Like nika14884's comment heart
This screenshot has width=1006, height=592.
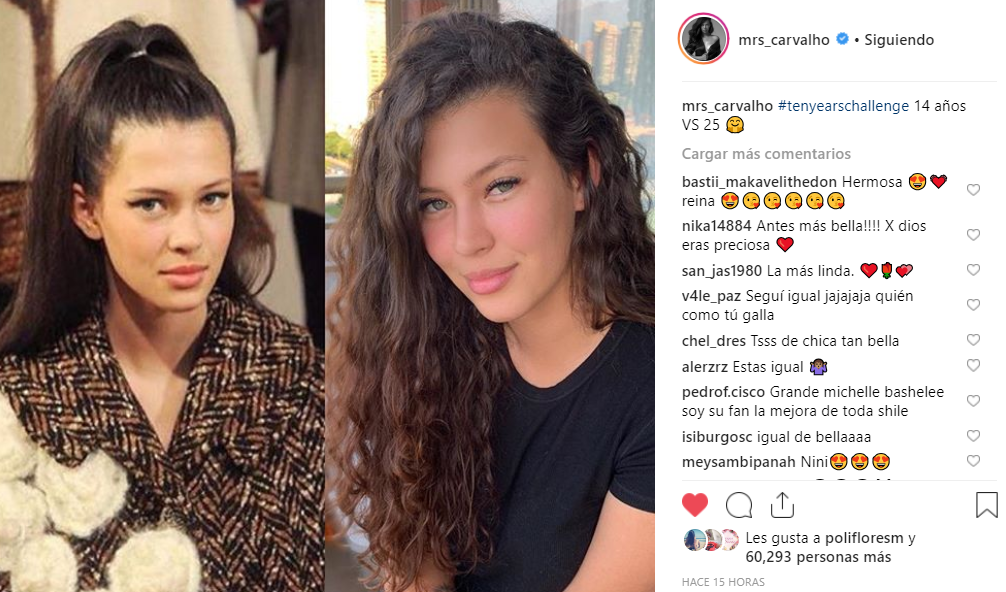click(973, 235)
